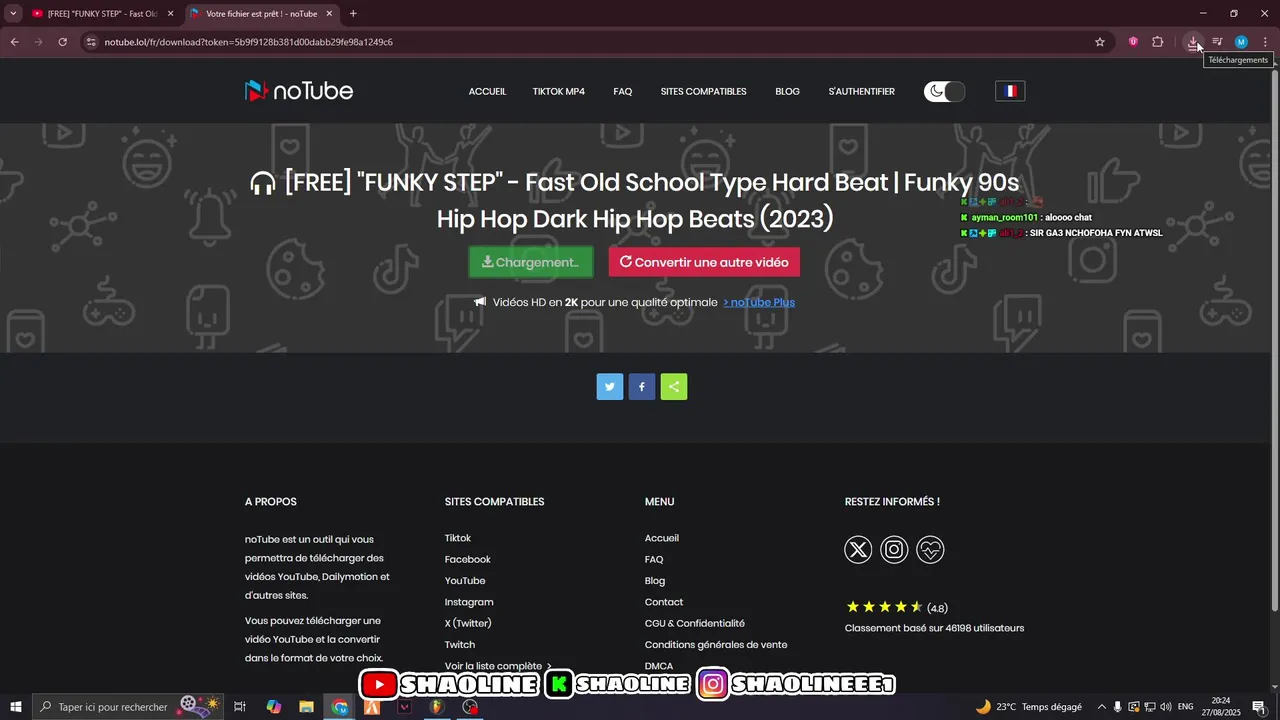The image size is (1280, 720).
Task: Click the Accueil link in footer menu
Action: tap(662, 538)
